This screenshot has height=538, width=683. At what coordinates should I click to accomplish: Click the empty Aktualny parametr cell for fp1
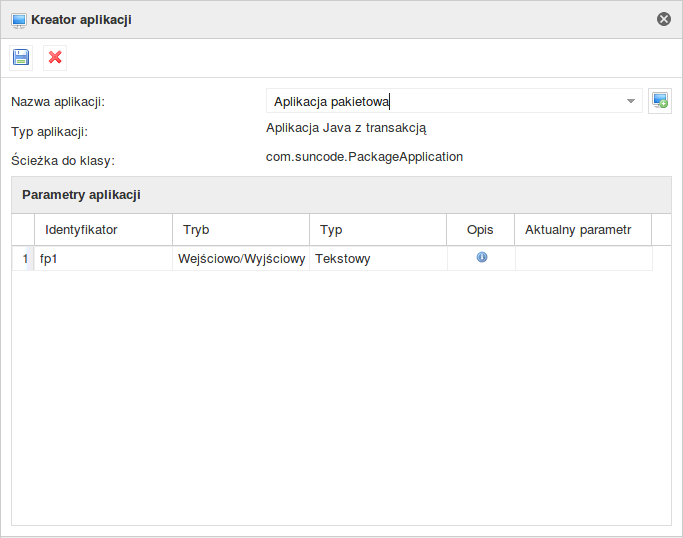[x=583, y=259]
